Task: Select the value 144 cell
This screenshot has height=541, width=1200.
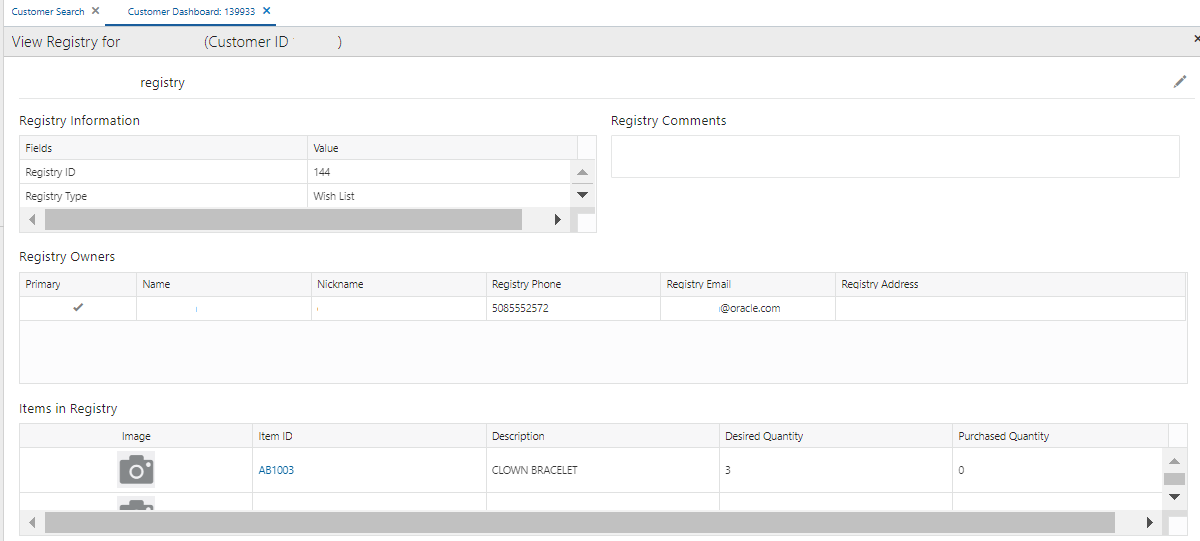Action: click(x=440, y=172)
